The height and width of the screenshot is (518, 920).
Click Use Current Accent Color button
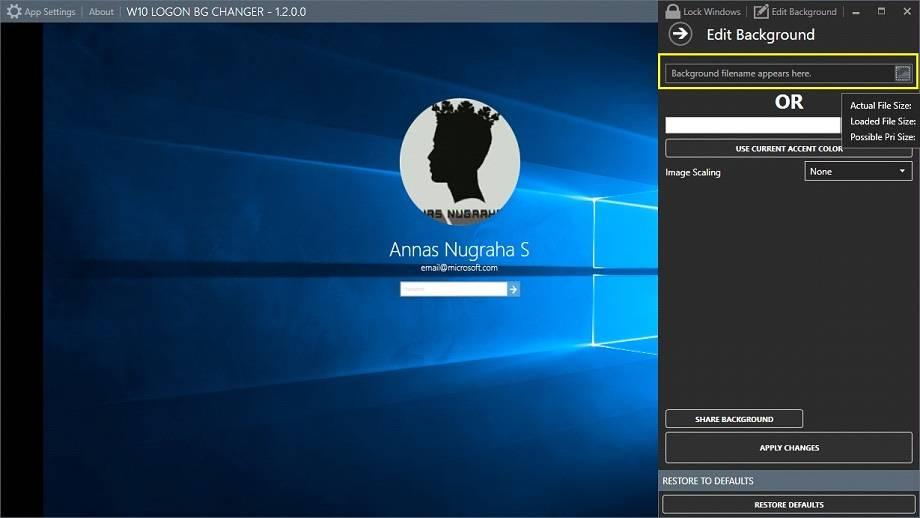pyautogui.click(x=789, y=148)
